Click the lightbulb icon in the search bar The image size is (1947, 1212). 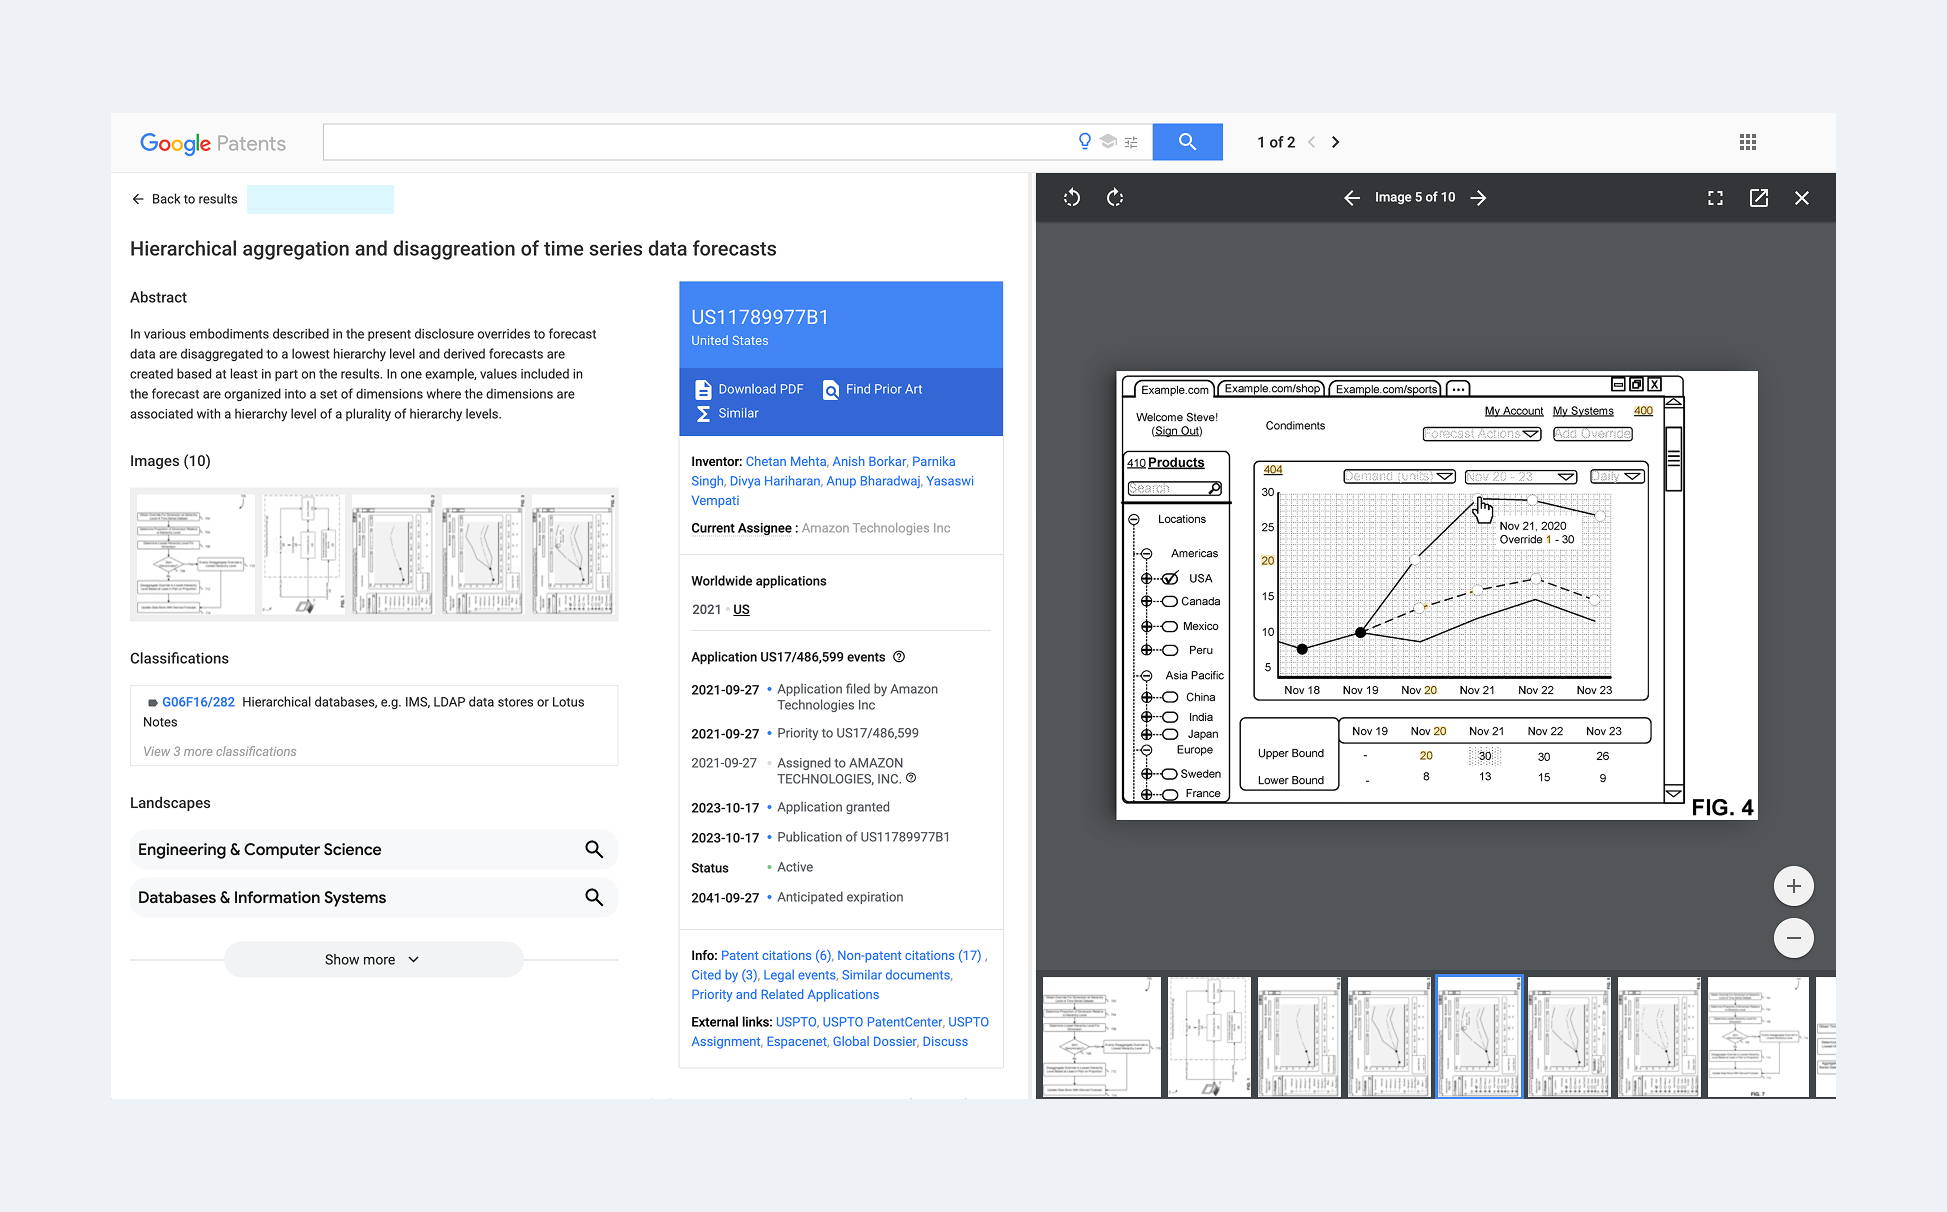tap(1085, 142)
